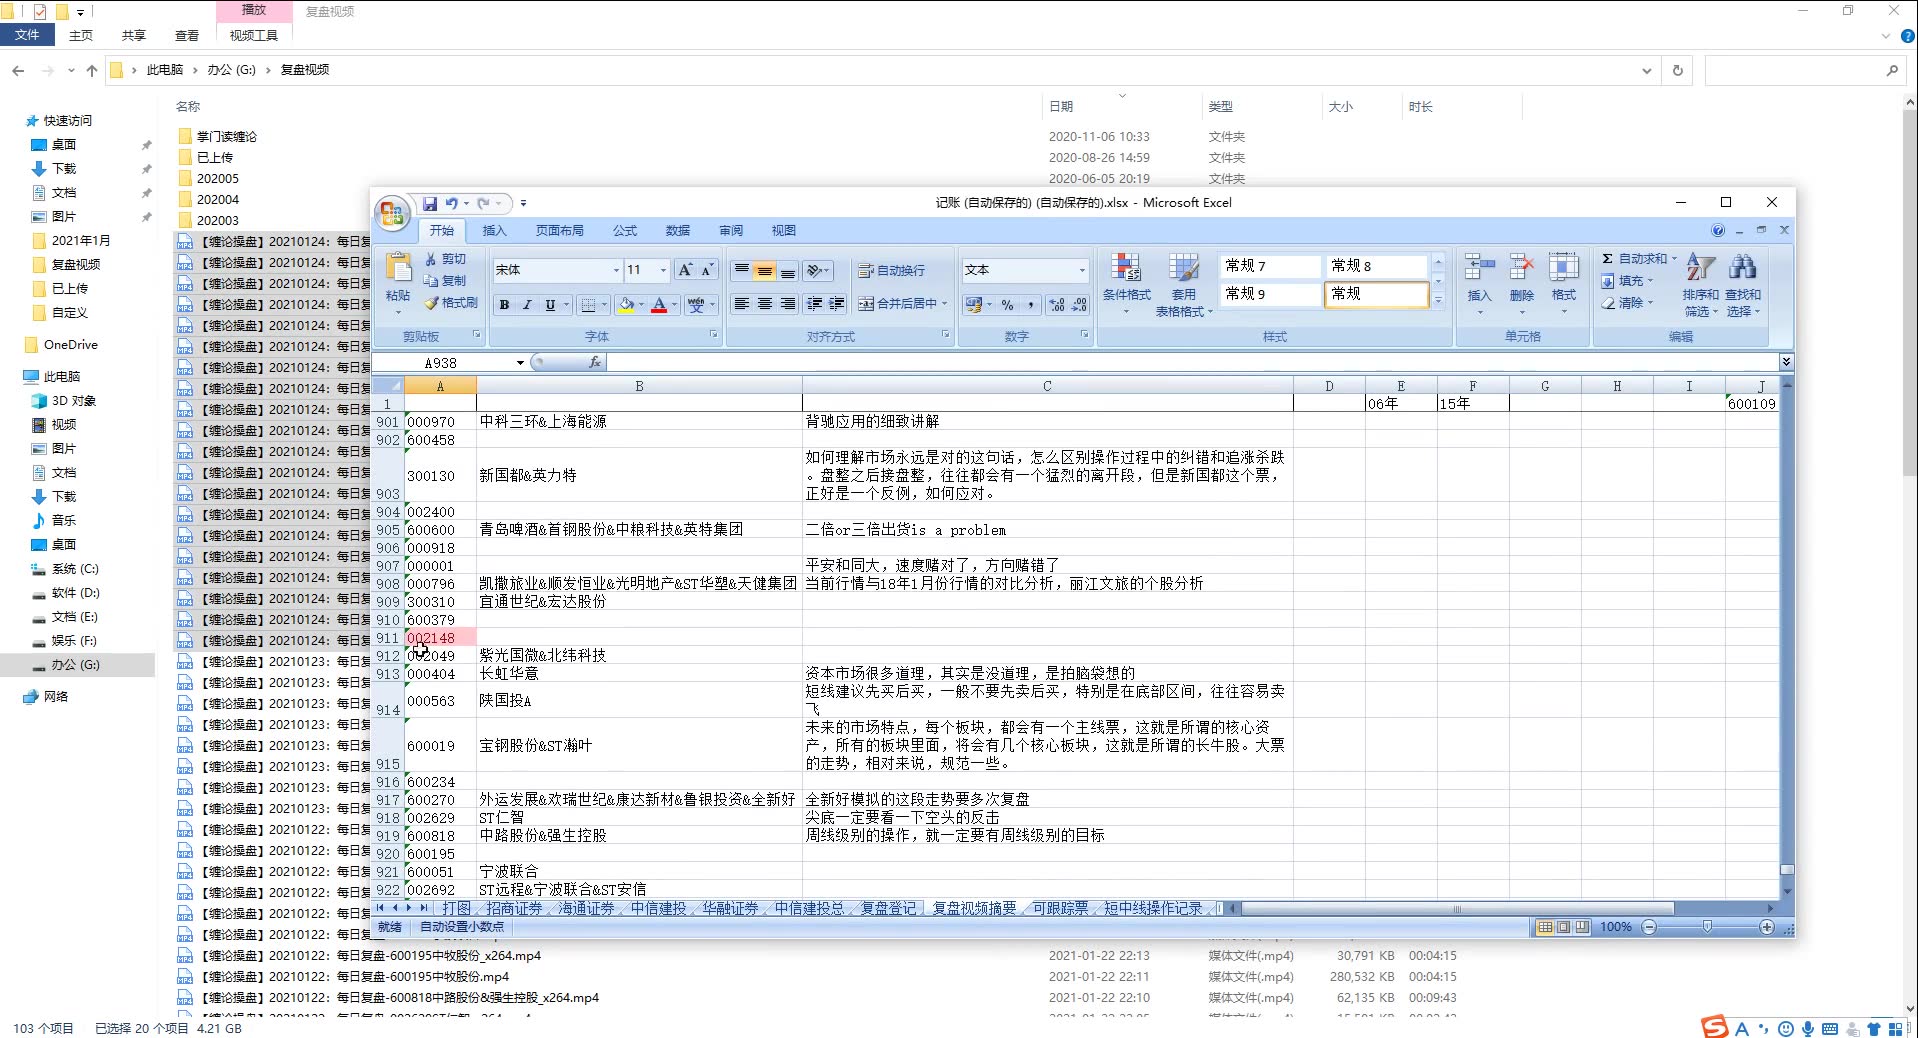The width and height of the screenshot is (1918, 1038).
Task: Apply comma style number format
Action: coord(1030,304)
